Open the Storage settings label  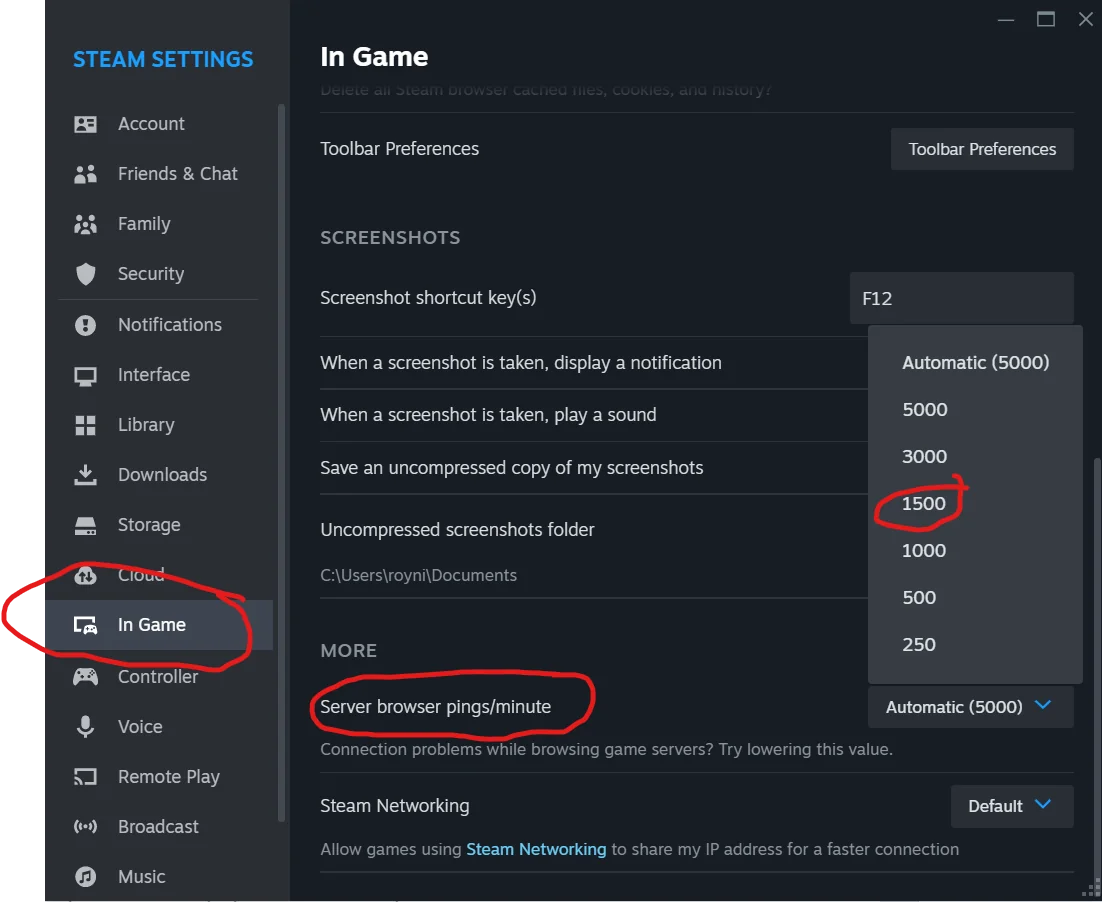click(x=149, y=525)
